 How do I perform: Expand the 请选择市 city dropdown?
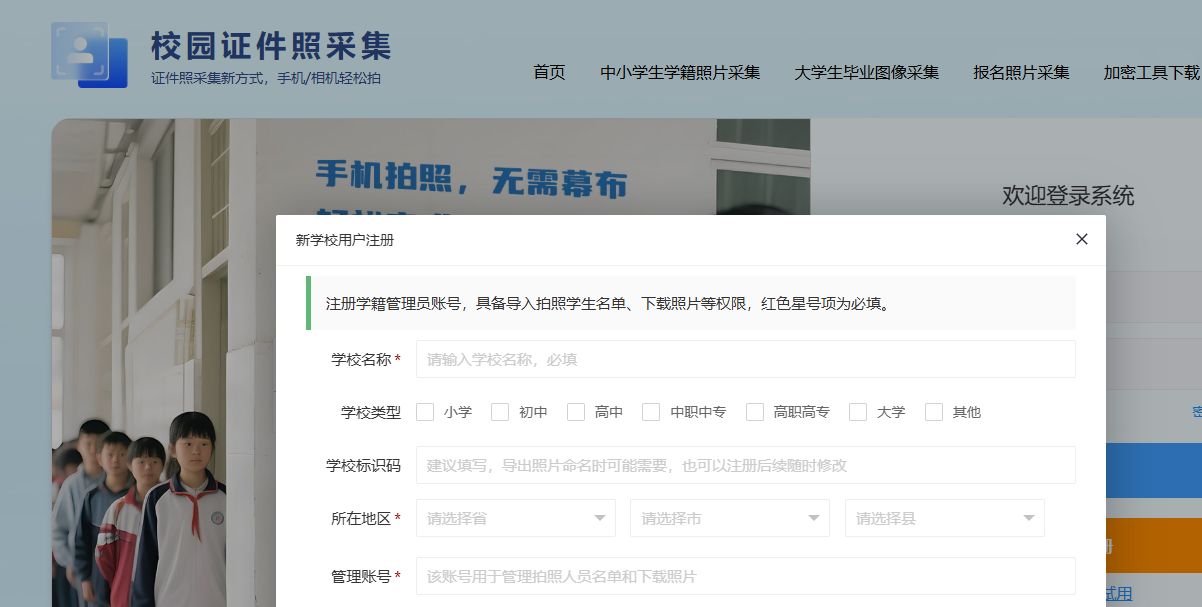coord(729,518)
